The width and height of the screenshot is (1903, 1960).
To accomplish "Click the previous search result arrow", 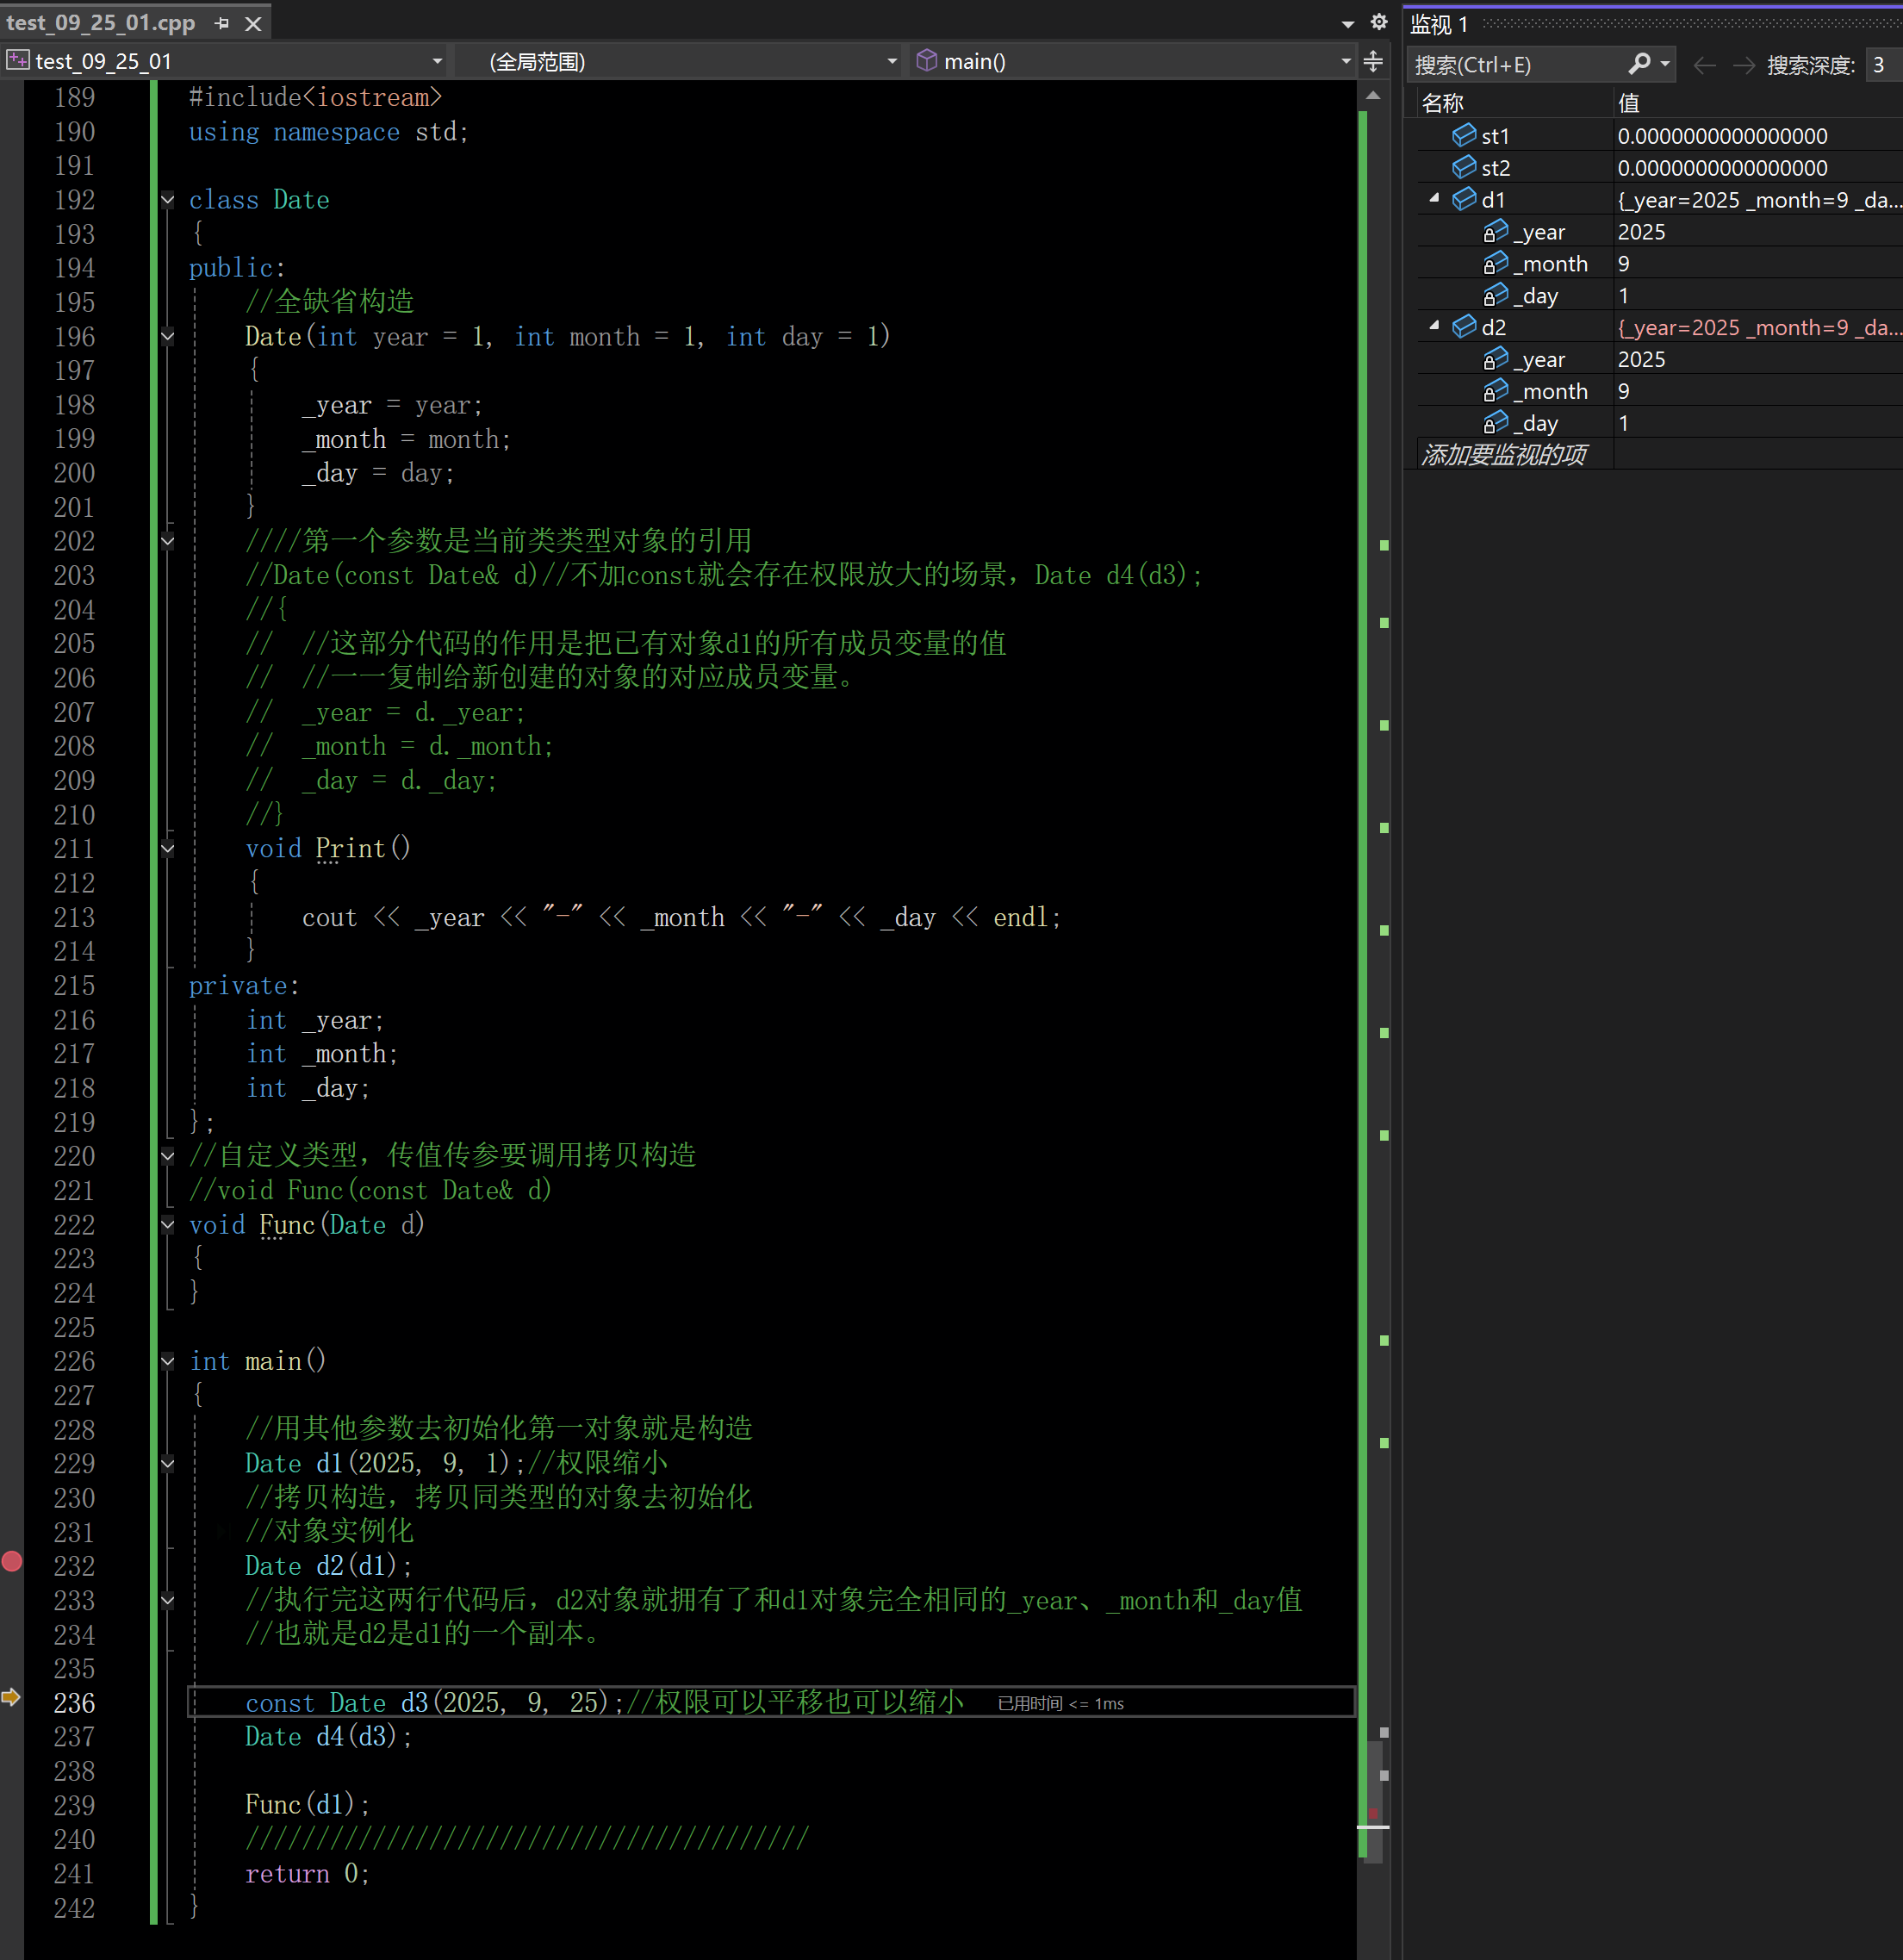I will [1705, 65].
